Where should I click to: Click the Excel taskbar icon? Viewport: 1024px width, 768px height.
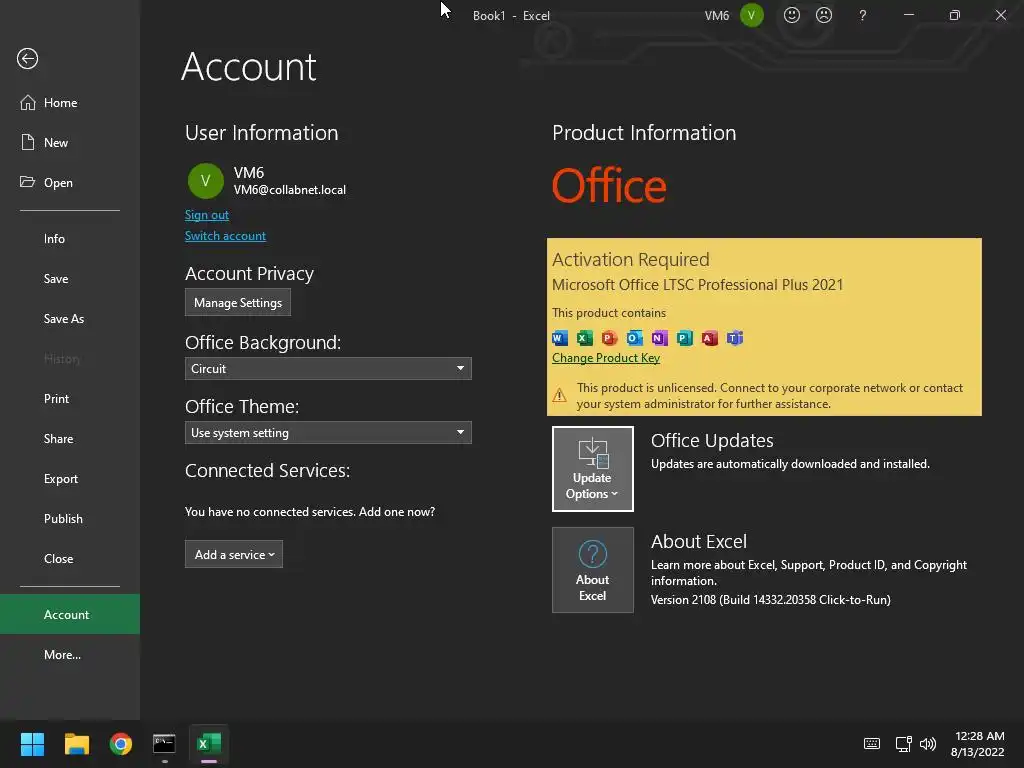(x=209, y=744)
